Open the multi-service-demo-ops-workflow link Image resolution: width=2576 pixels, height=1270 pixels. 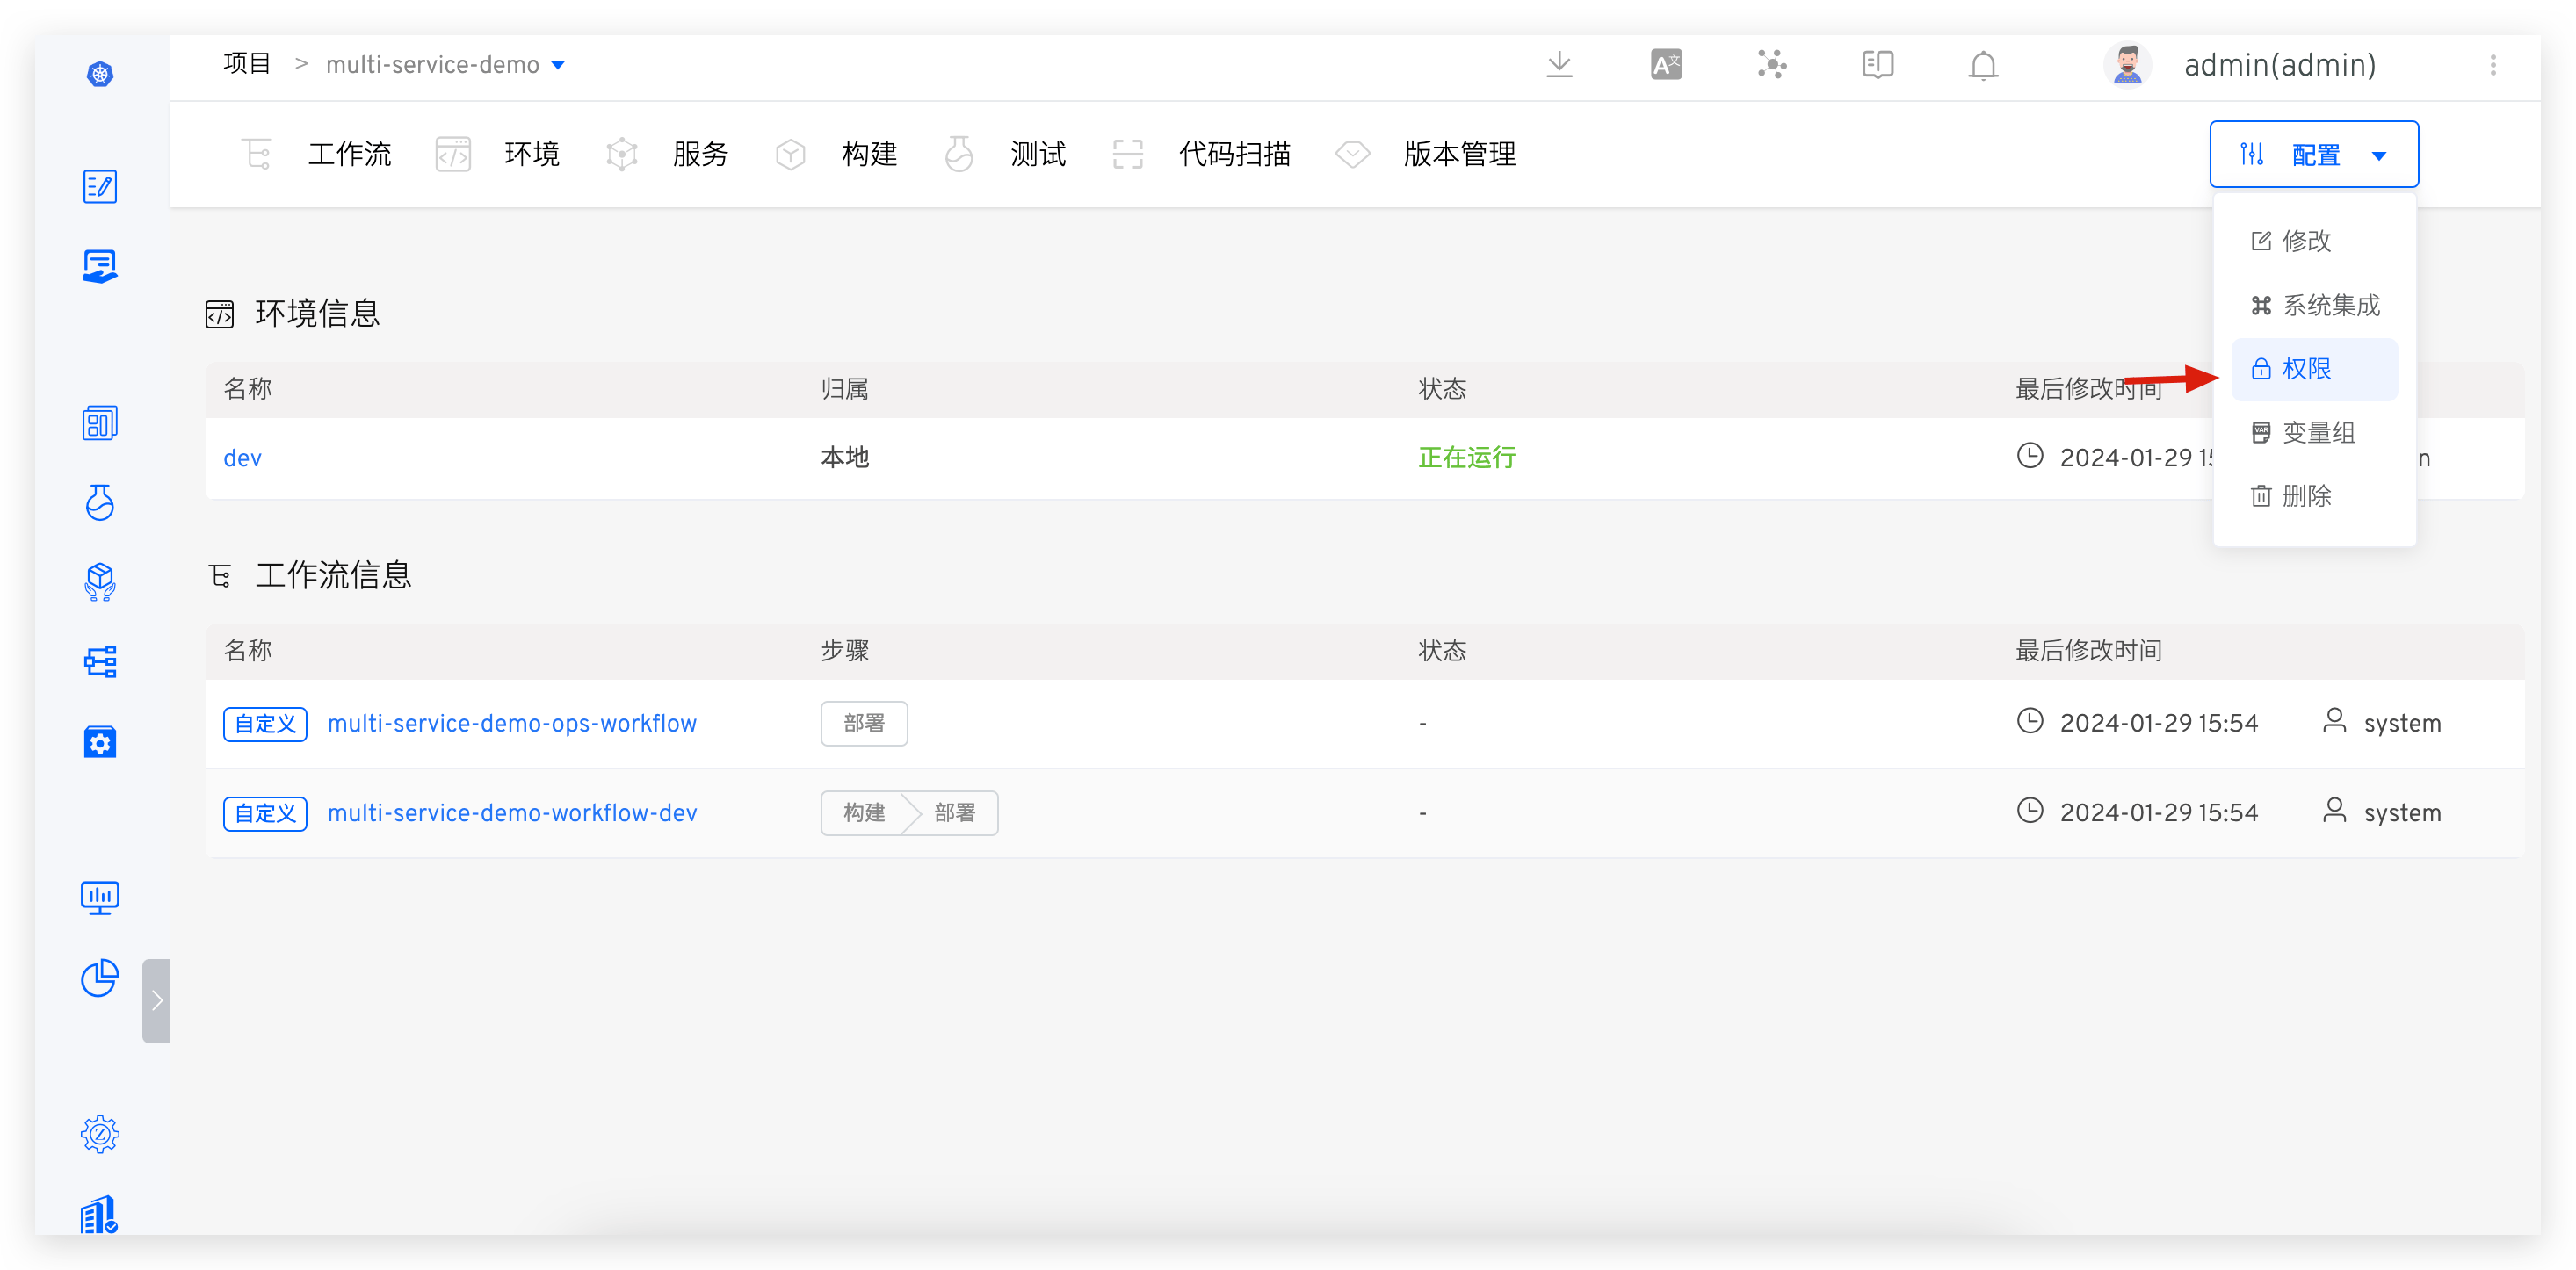click(x=512, y=722)
